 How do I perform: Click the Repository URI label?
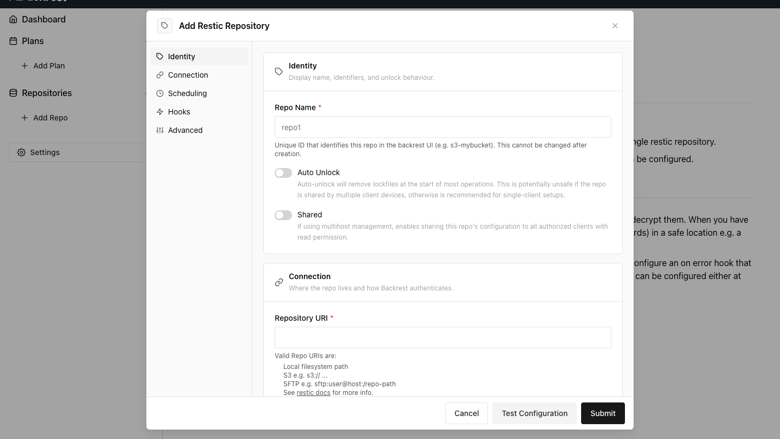(301, 318)
